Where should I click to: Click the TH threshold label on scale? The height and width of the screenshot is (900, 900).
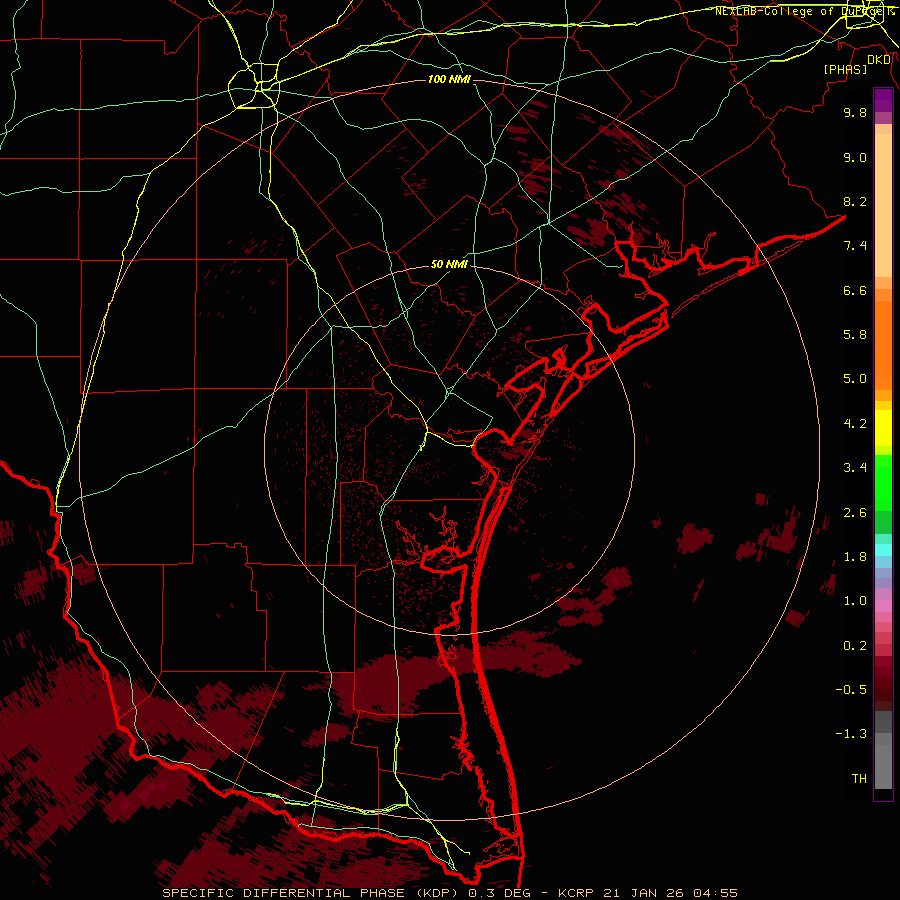859,779
